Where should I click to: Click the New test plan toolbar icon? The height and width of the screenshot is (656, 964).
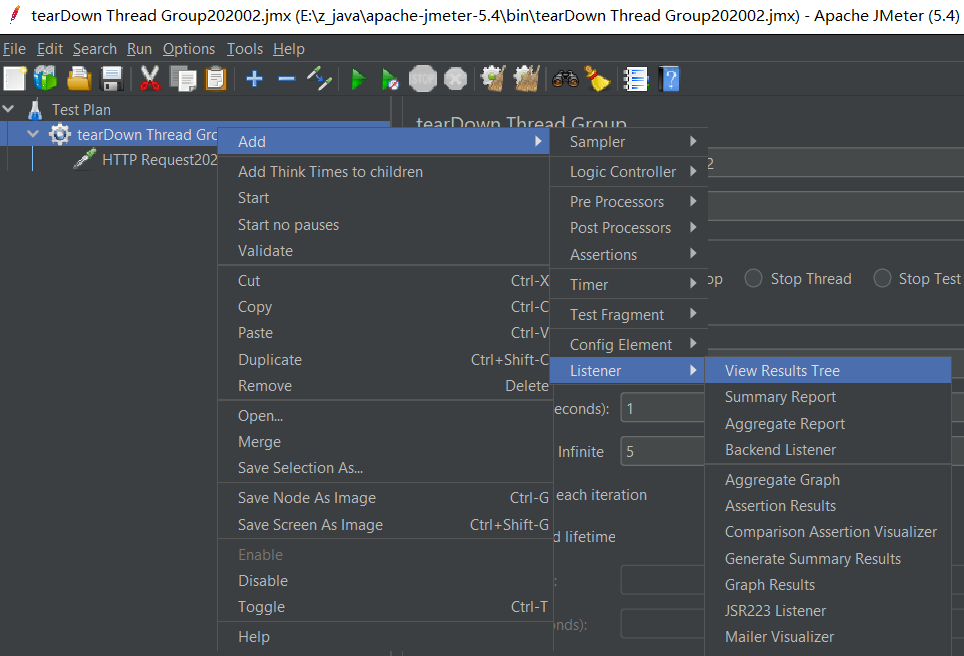pyautogui.click(x=15, y=79)
